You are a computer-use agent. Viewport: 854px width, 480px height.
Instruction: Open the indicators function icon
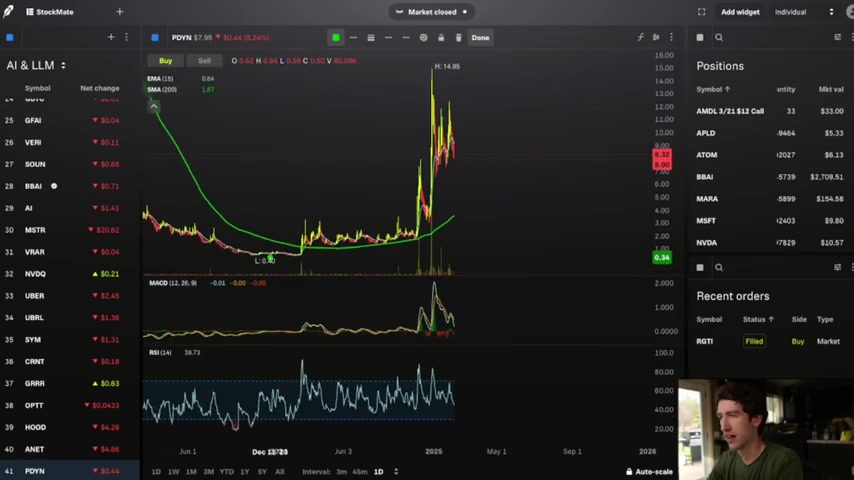[640, 37]
